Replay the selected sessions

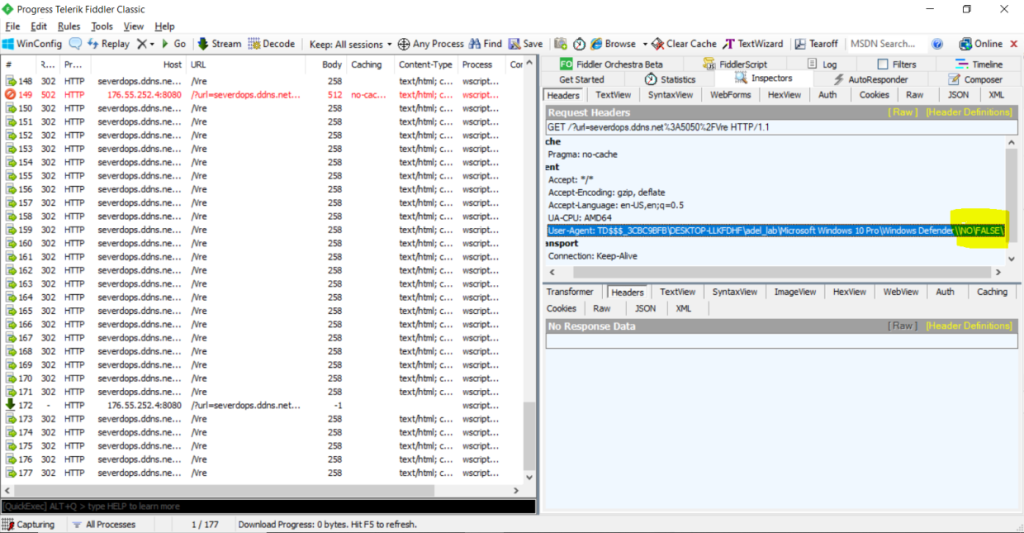(108, 44)
